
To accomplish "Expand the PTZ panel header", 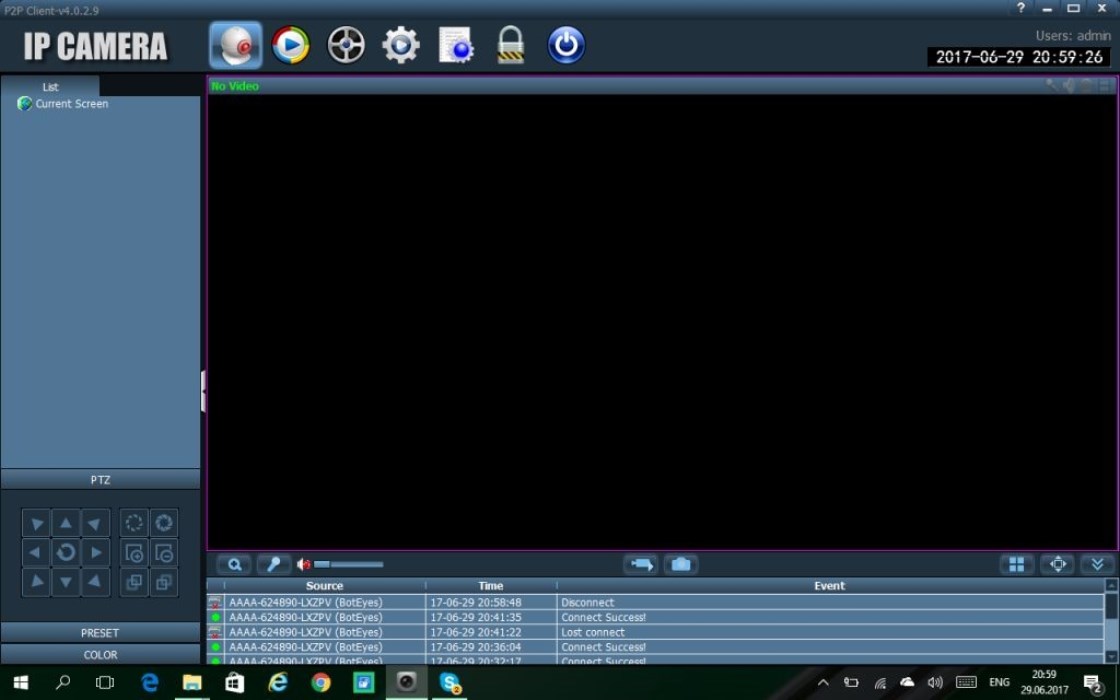I will click(100, 479).
